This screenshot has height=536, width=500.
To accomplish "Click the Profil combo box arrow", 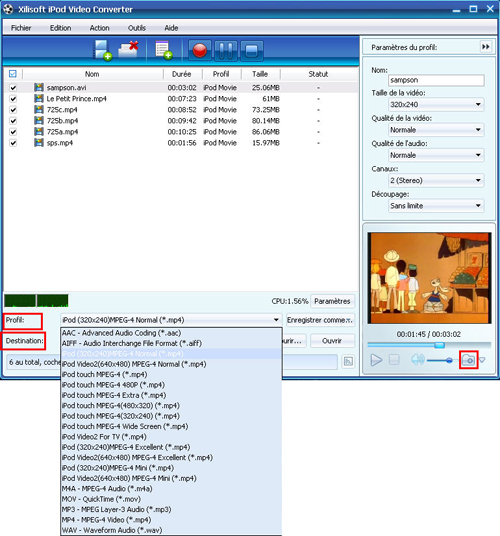I will (x=276, y=320).
